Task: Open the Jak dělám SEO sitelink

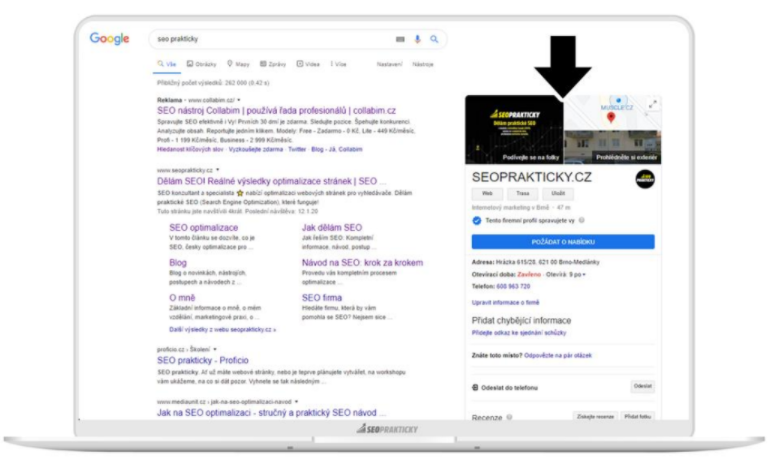Action: 332,228
